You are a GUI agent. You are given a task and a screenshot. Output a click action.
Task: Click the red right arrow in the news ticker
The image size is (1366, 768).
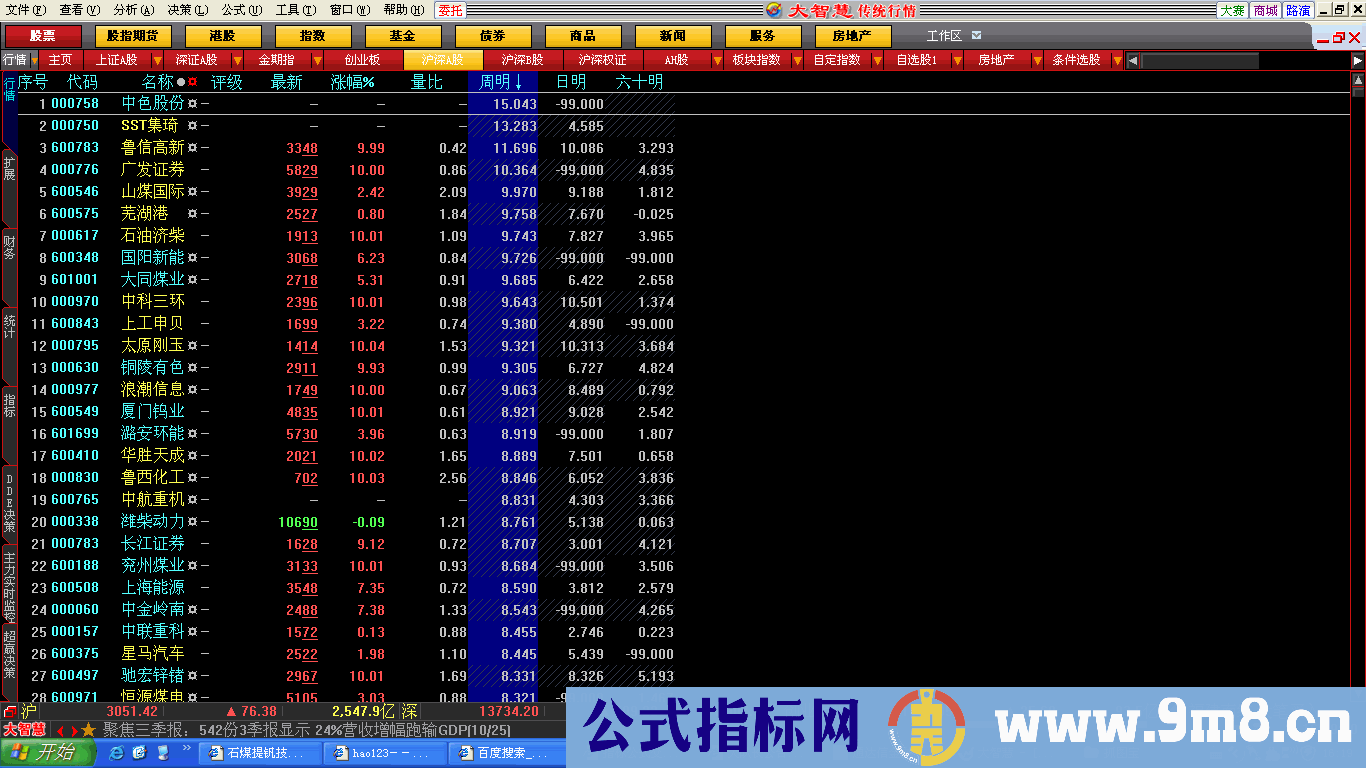pyautogui.click(x=73, y=731)
